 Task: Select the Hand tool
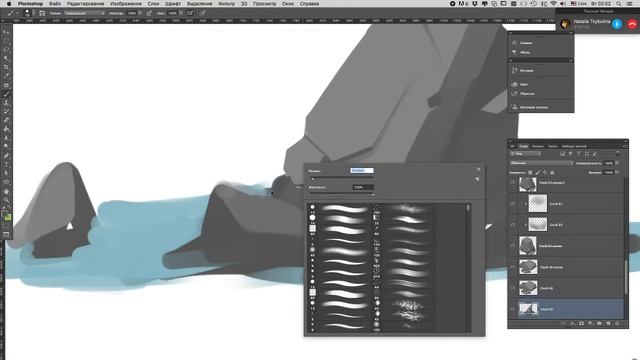[x=6, y=191]
